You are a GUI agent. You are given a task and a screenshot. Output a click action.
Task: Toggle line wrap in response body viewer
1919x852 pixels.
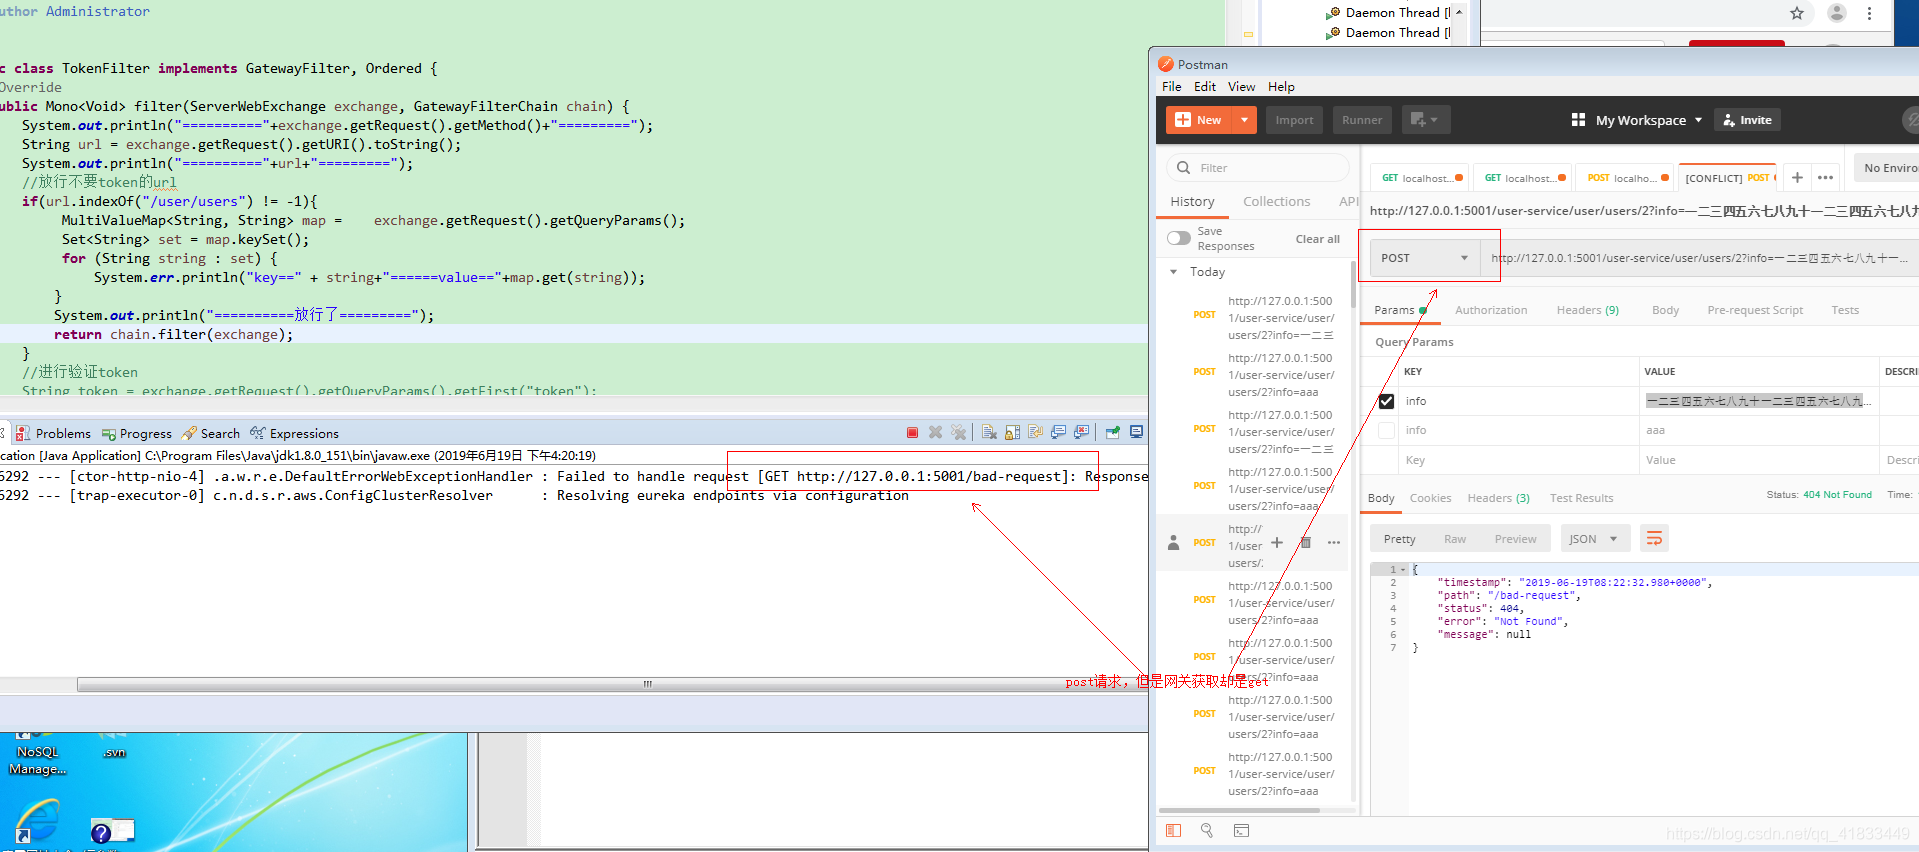coord(1654,539)
